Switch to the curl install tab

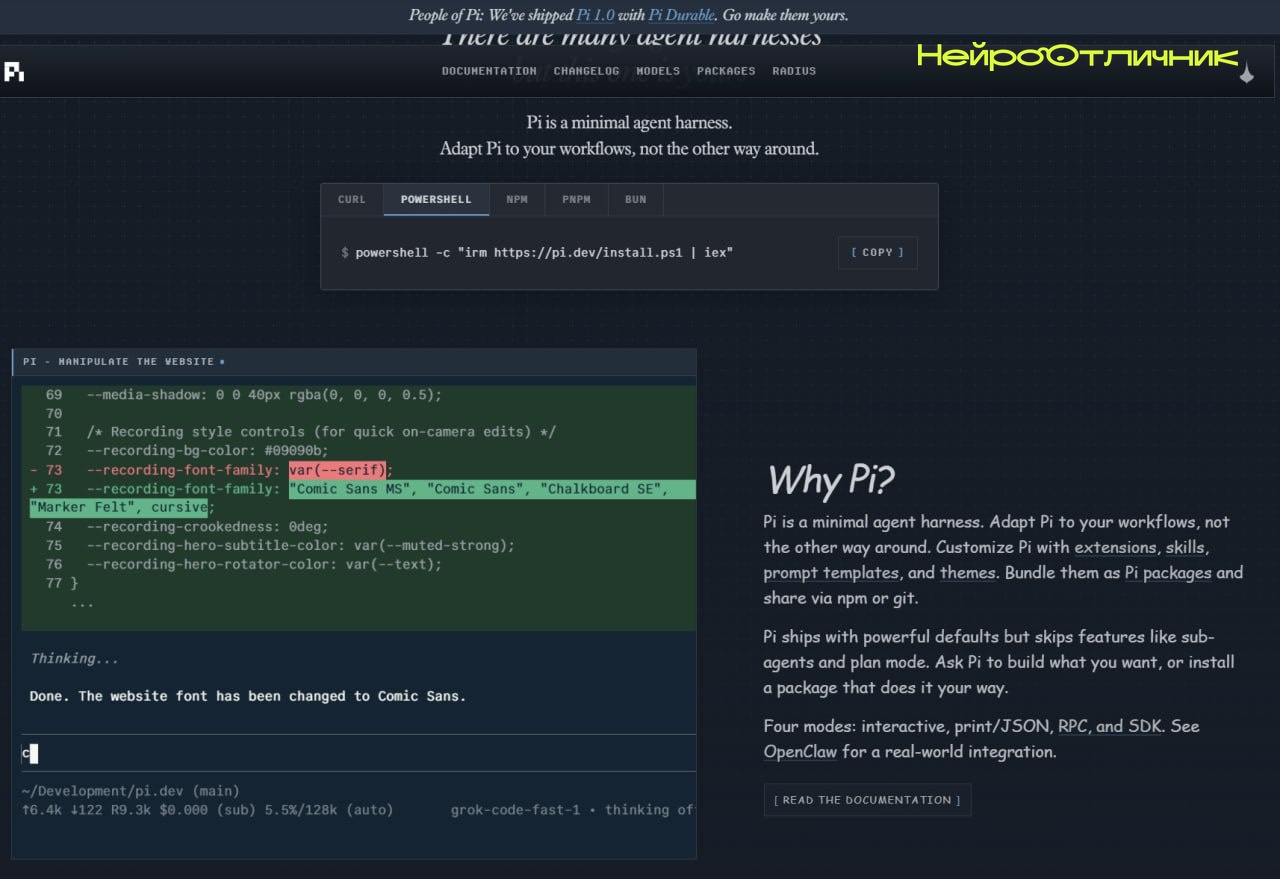352,199
